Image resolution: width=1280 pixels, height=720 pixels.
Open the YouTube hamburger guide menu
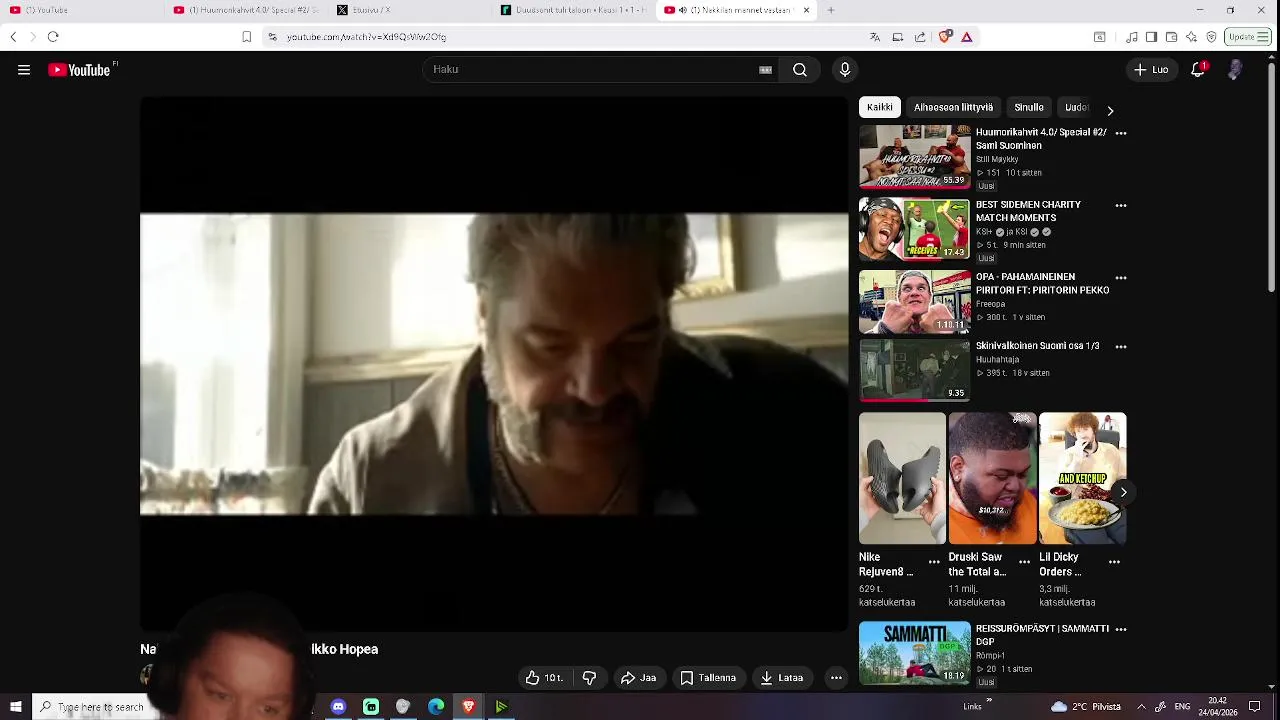24,70
